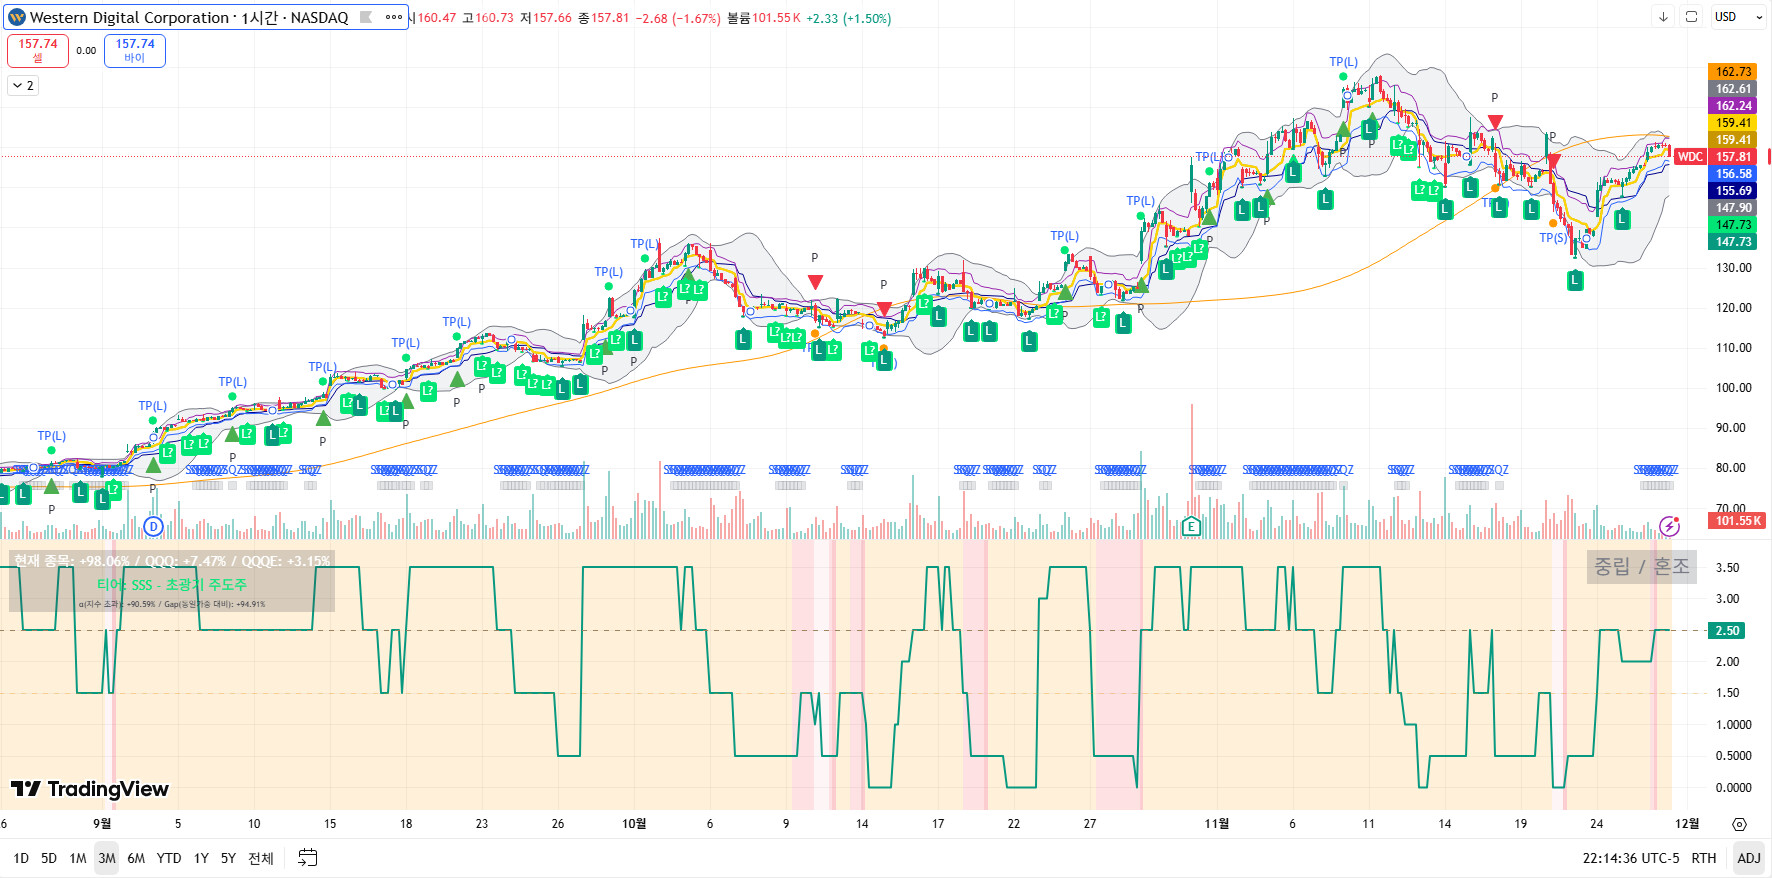The height and width of the screenshot is (878, 1772).
Task: Expand the collapsed indicator legend showing 2
Action: (23, 85)
